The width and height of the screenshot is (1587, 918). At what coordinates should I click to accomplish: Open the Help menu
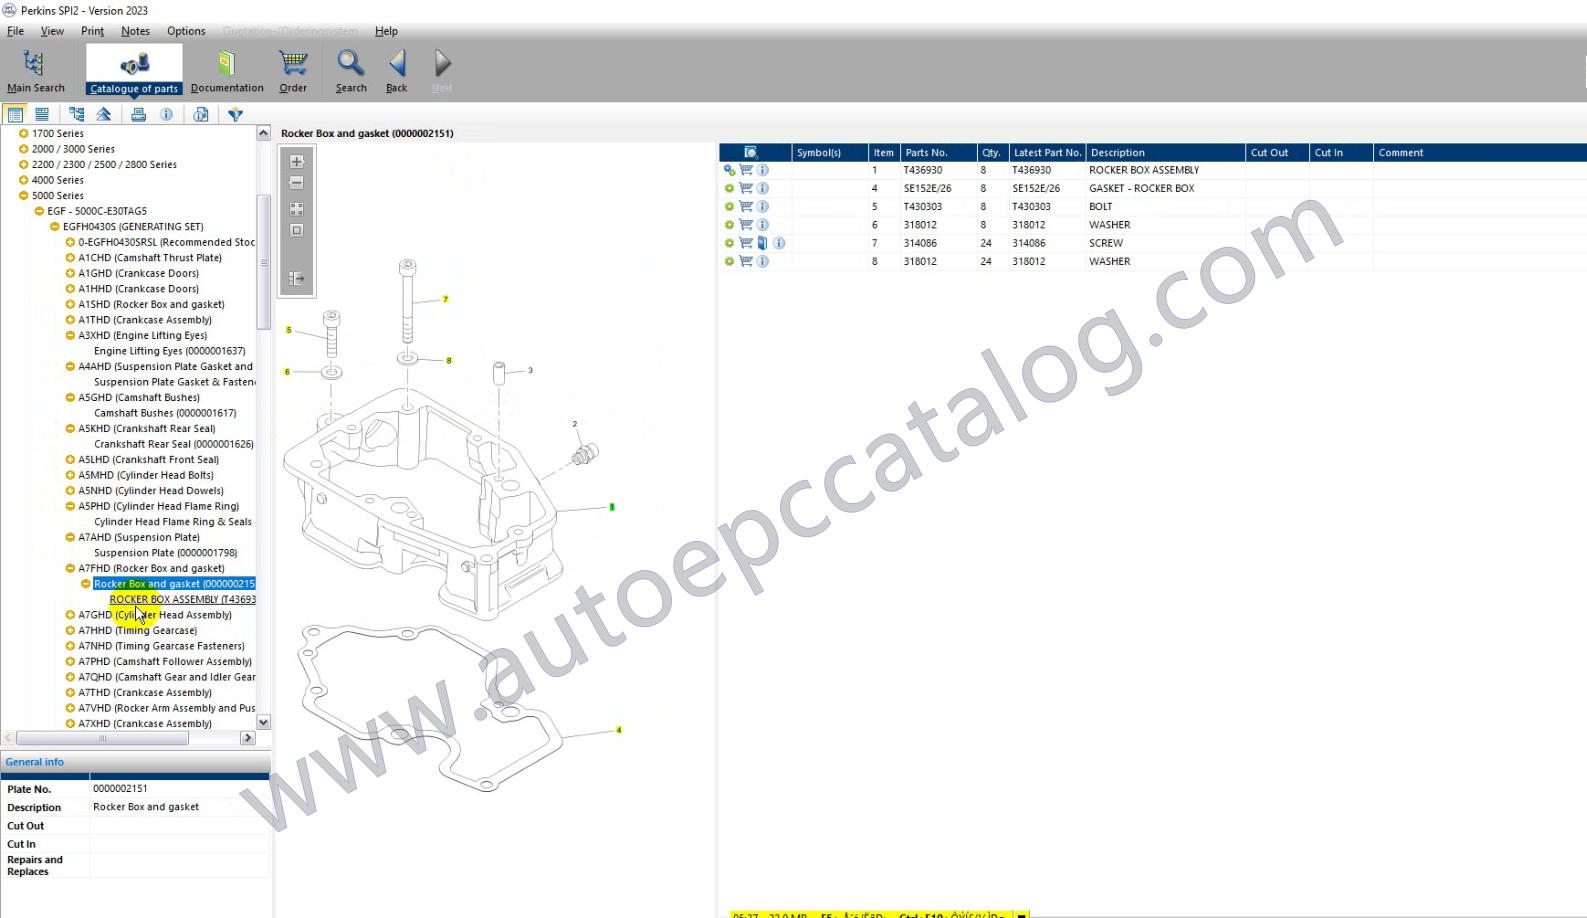(x=386, y=31)
